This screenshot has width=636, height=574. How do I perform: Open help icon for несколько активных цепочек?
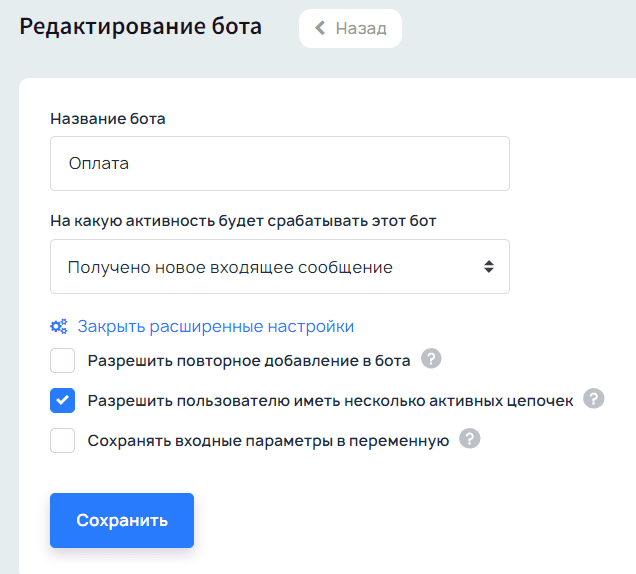pos(593,398)
